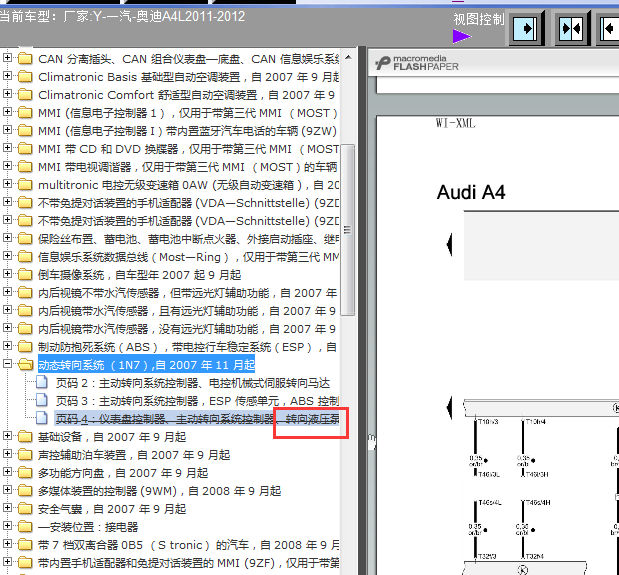Screen dimensions: 619x575
Task: Click the Macromedia FlashPaper logo
Action: 416,63
